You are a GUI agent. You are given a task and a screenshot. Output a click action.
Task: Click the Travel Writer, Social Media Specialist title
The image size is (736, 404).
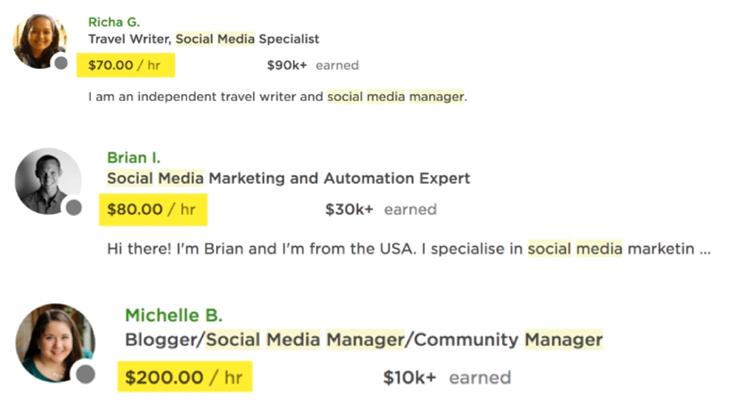[203, 39]
